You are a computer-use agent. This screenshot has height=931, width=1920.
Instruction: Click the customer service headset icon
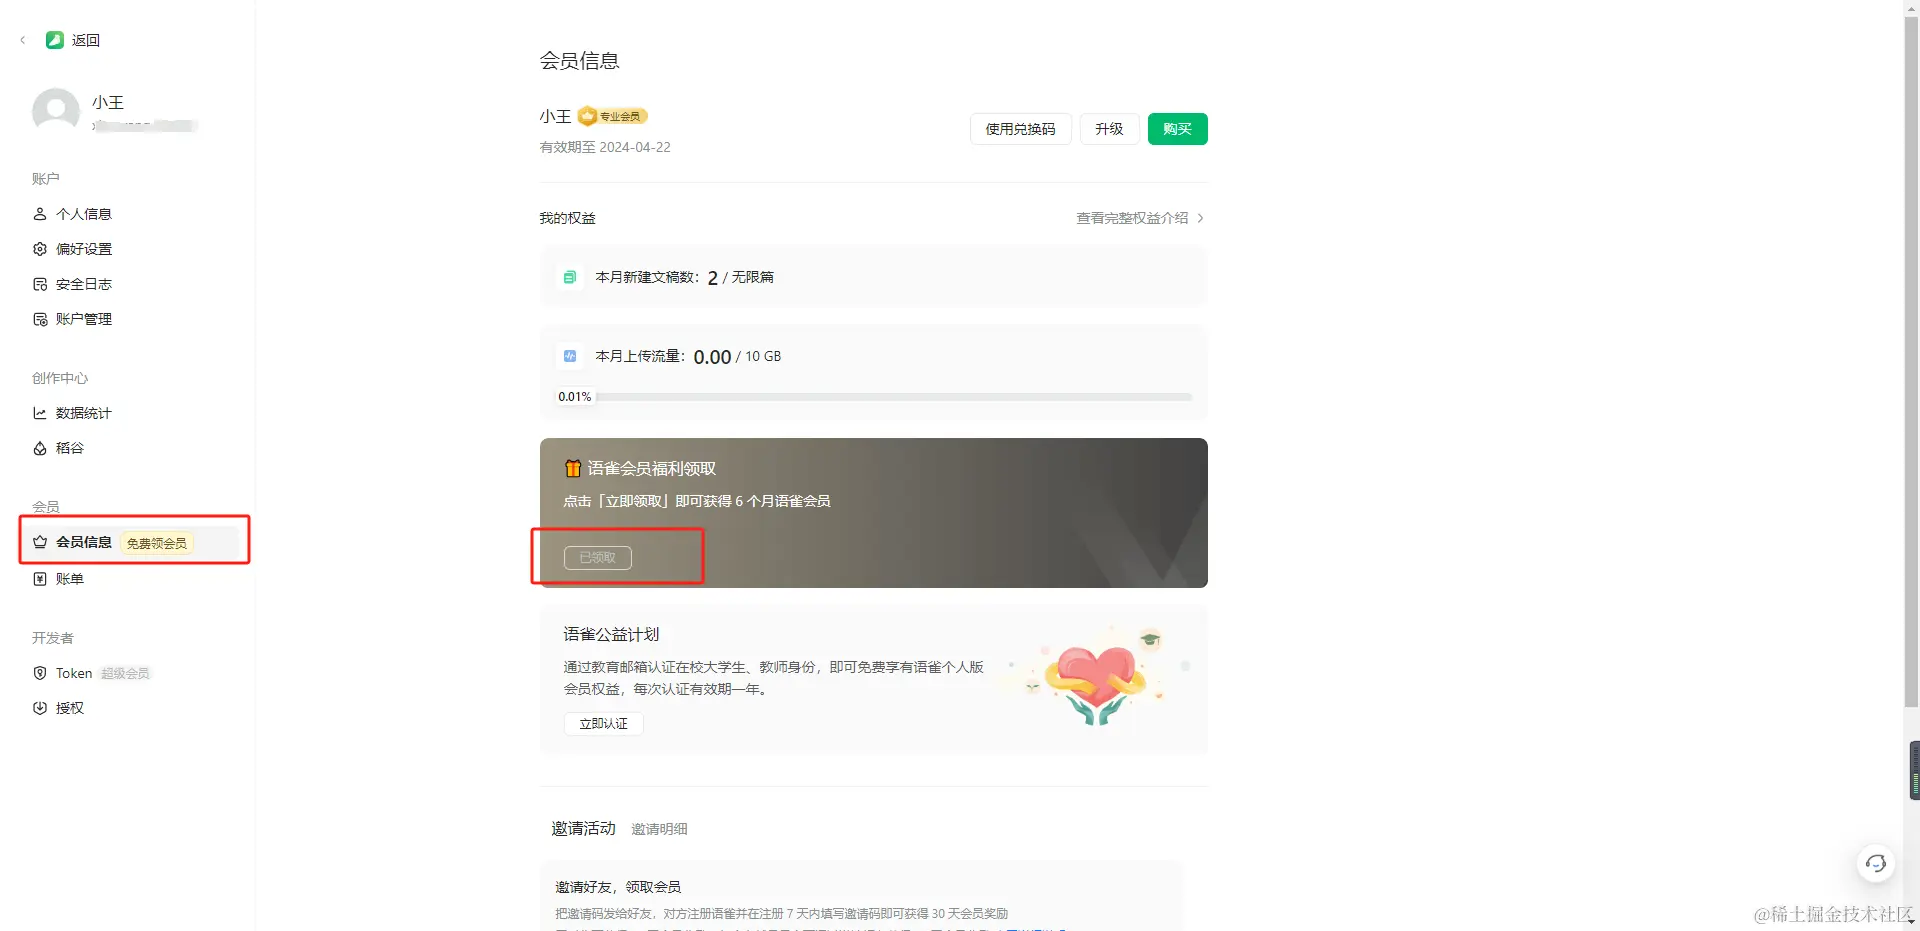(1876, 864)
